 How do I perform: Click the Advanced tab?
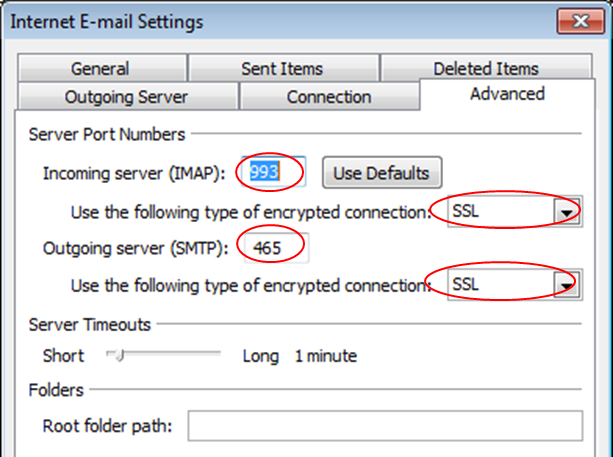click(x=507, y=94)
